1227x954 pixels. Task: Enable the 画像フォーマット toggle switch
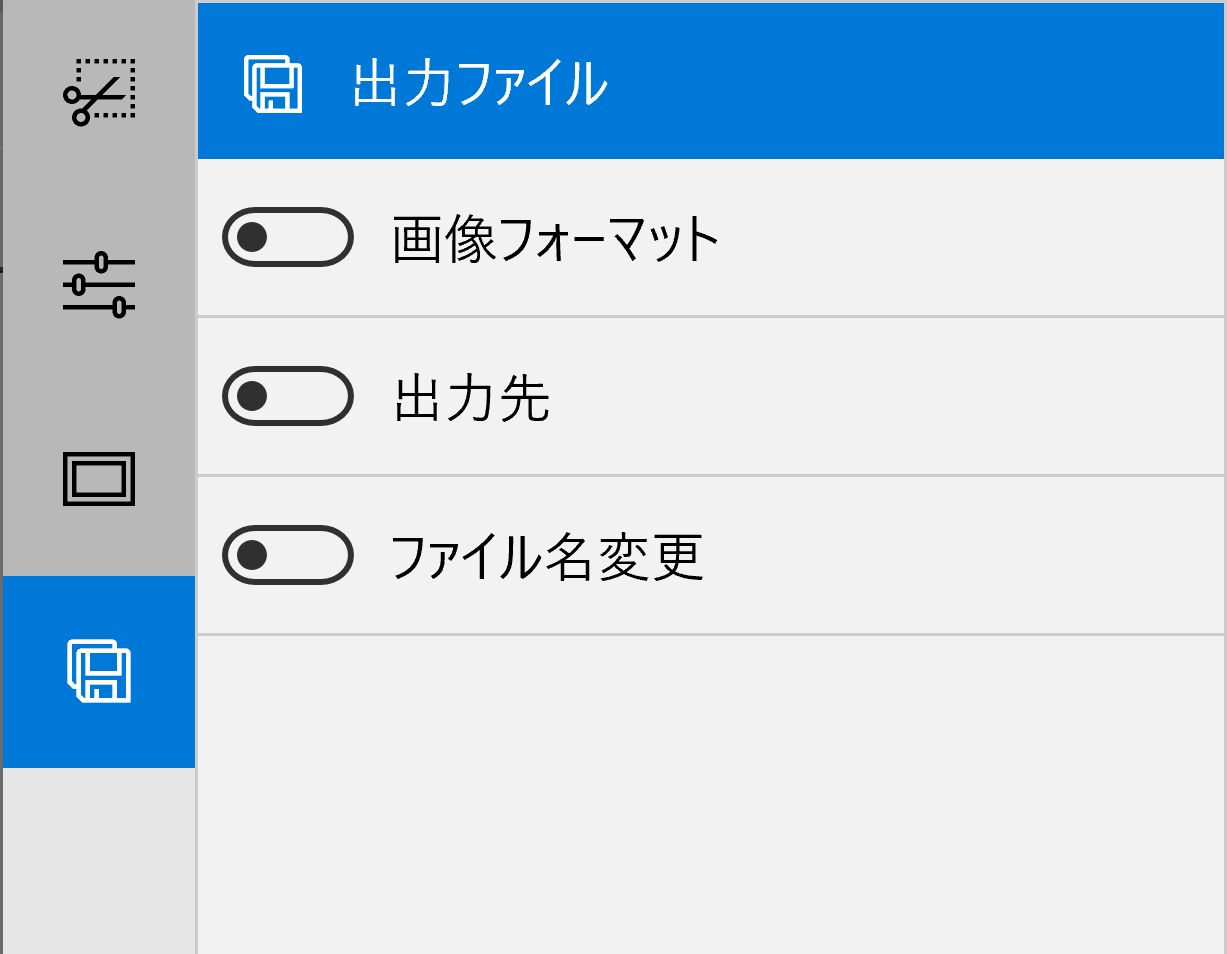288,237
